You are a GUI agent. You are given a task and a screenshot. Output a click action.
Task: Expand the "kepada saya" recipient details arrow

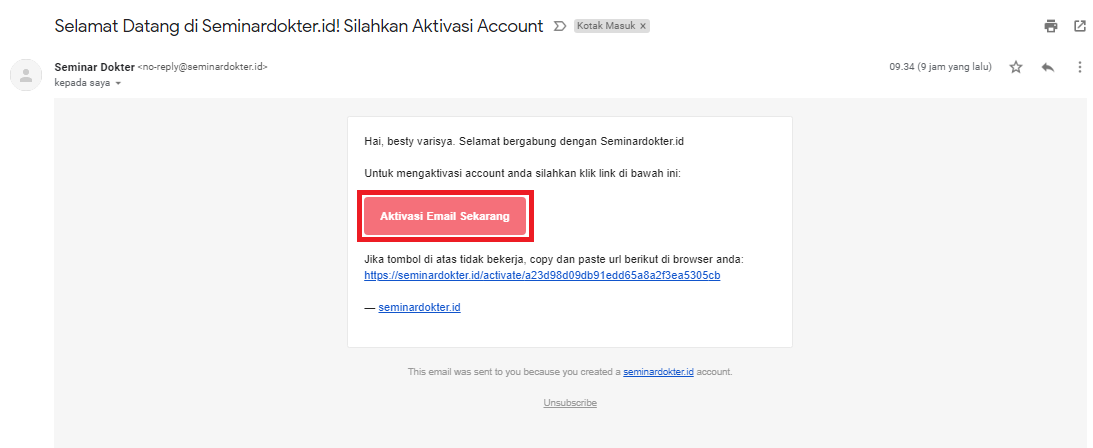(x=118, y=83)
